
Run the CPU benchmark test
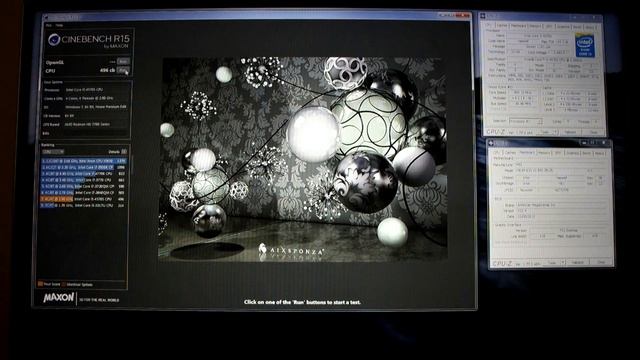[123, 70]
